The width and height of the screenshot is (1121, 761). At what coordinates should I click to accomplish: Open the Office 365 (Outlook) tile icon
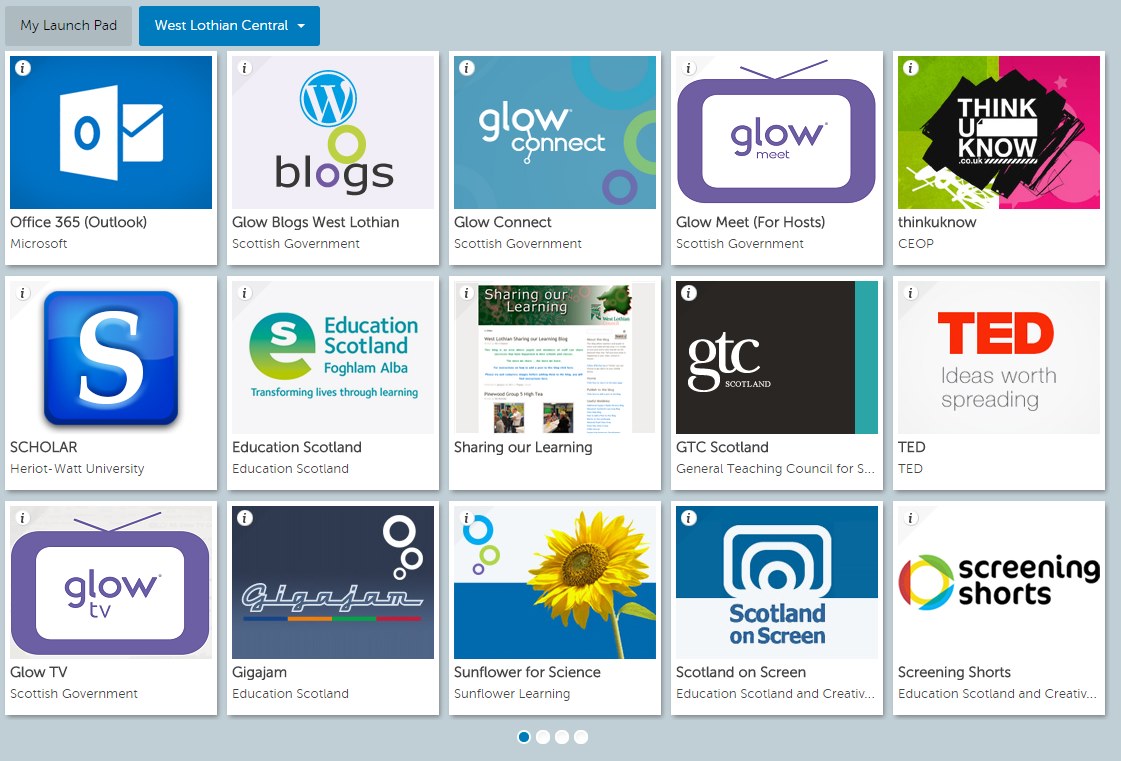pos(111,132)
